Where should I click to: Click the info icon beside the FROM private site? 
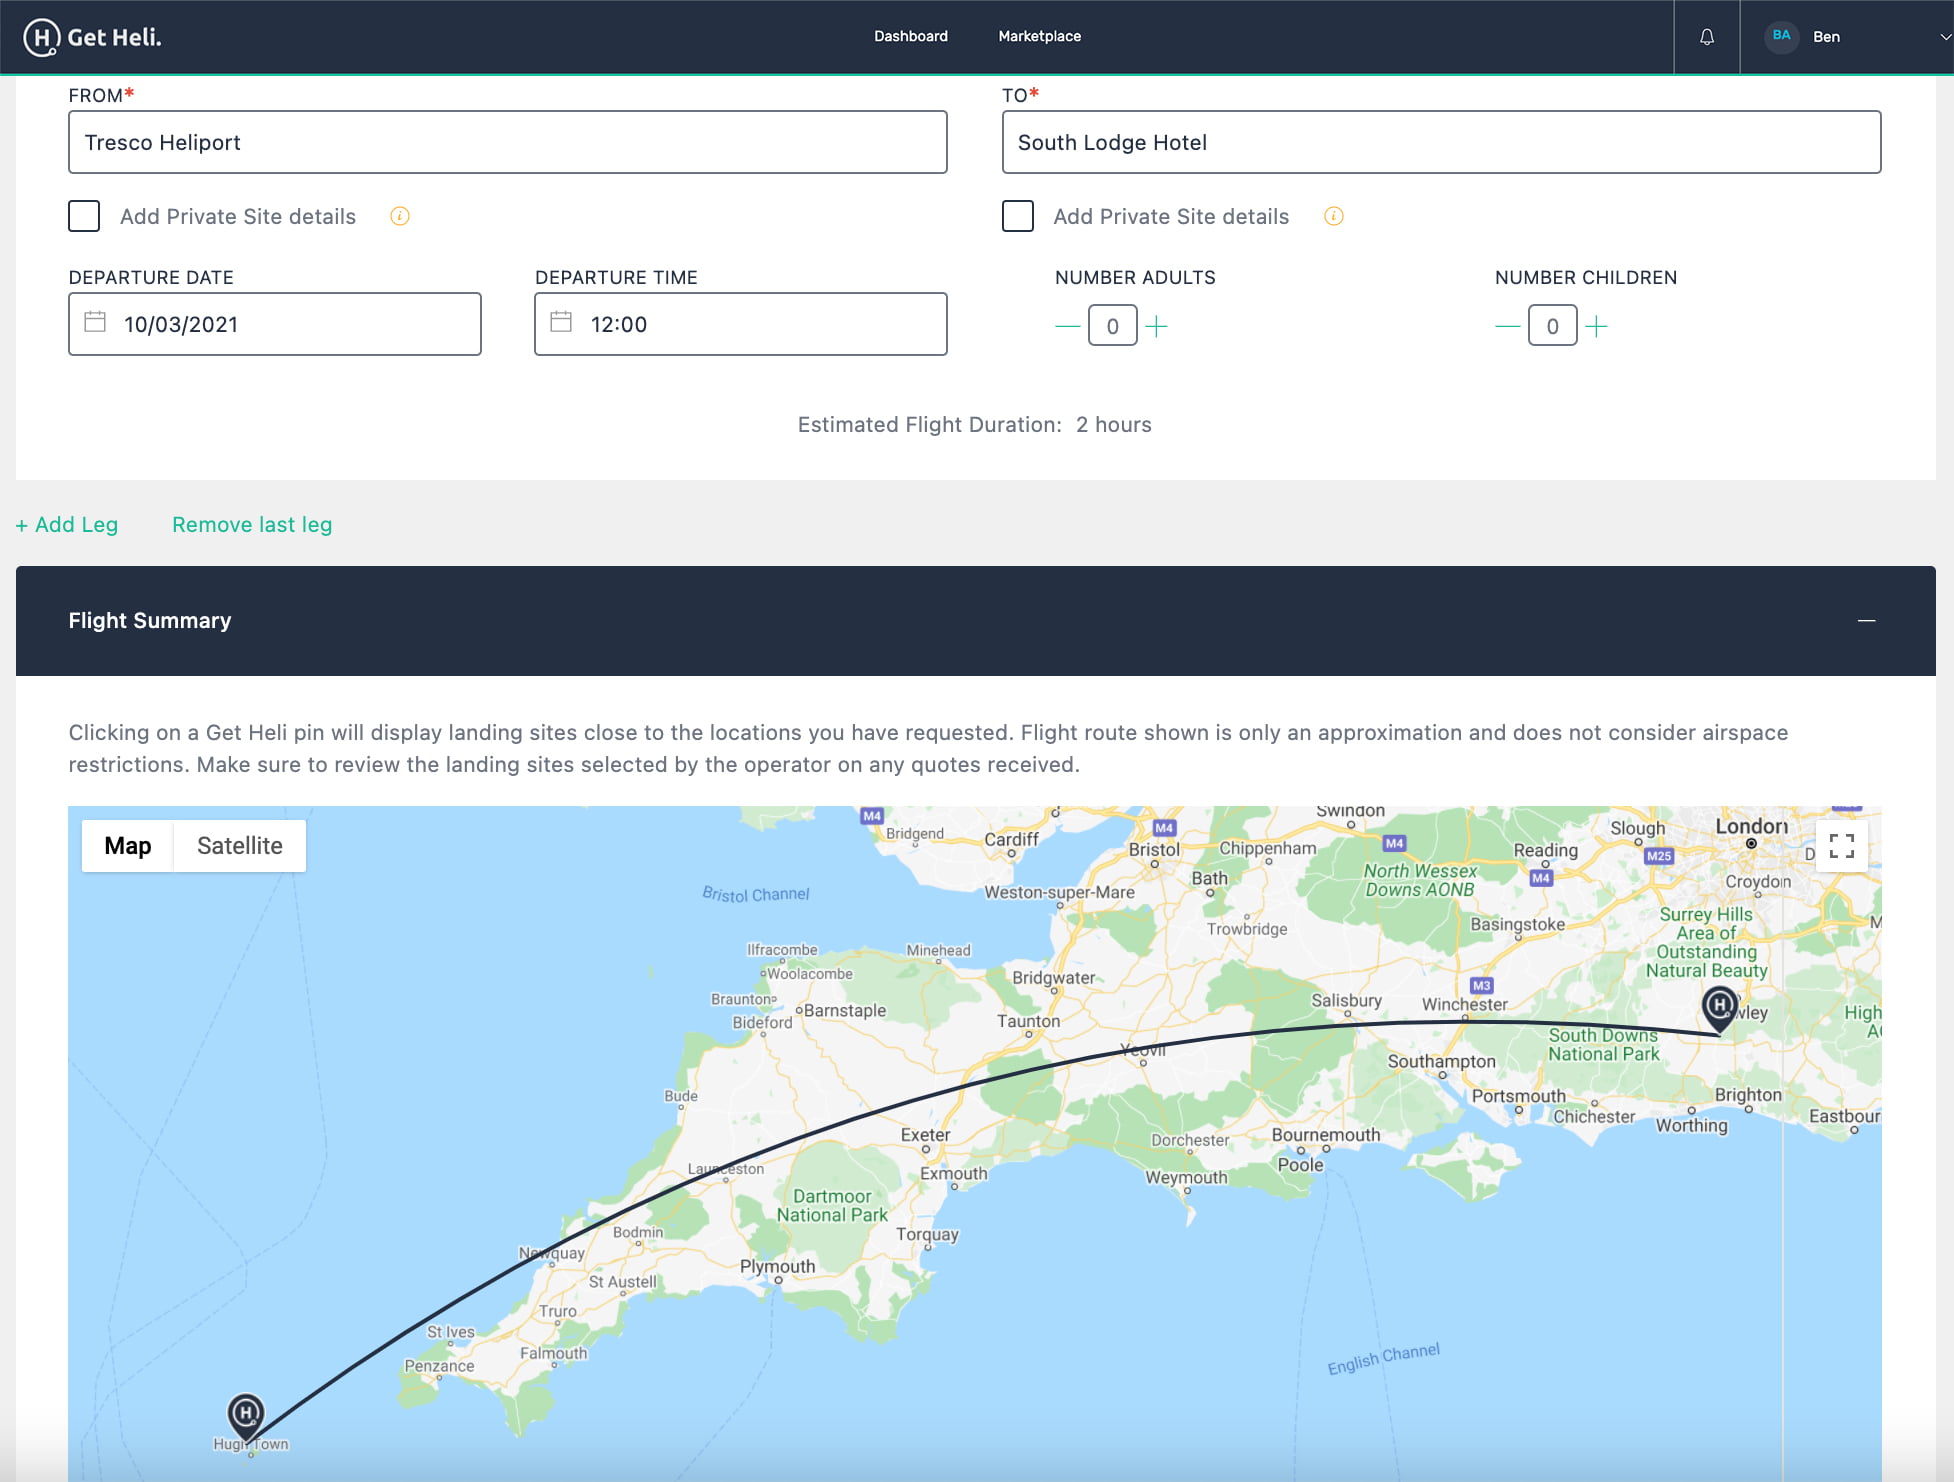pos(400,216)
